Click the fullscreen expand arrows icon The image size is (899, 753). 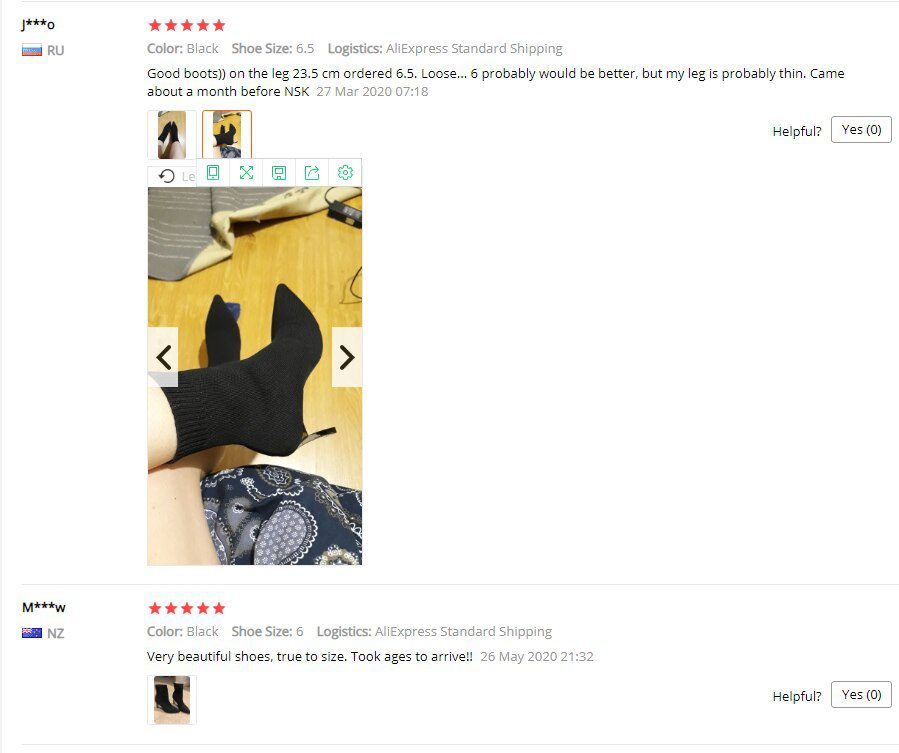(x=246, y=173)
